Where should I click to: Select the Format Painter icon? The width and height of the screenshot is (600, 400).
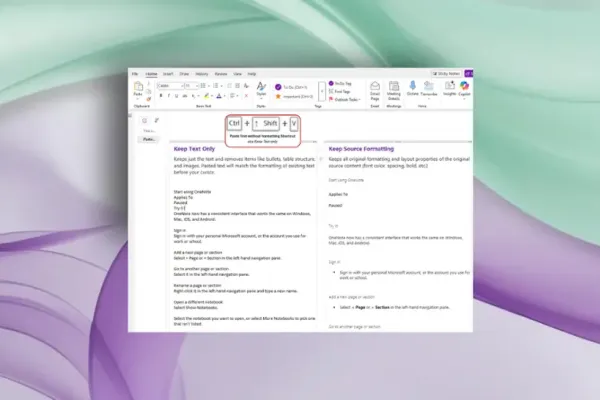coord(149,99)
